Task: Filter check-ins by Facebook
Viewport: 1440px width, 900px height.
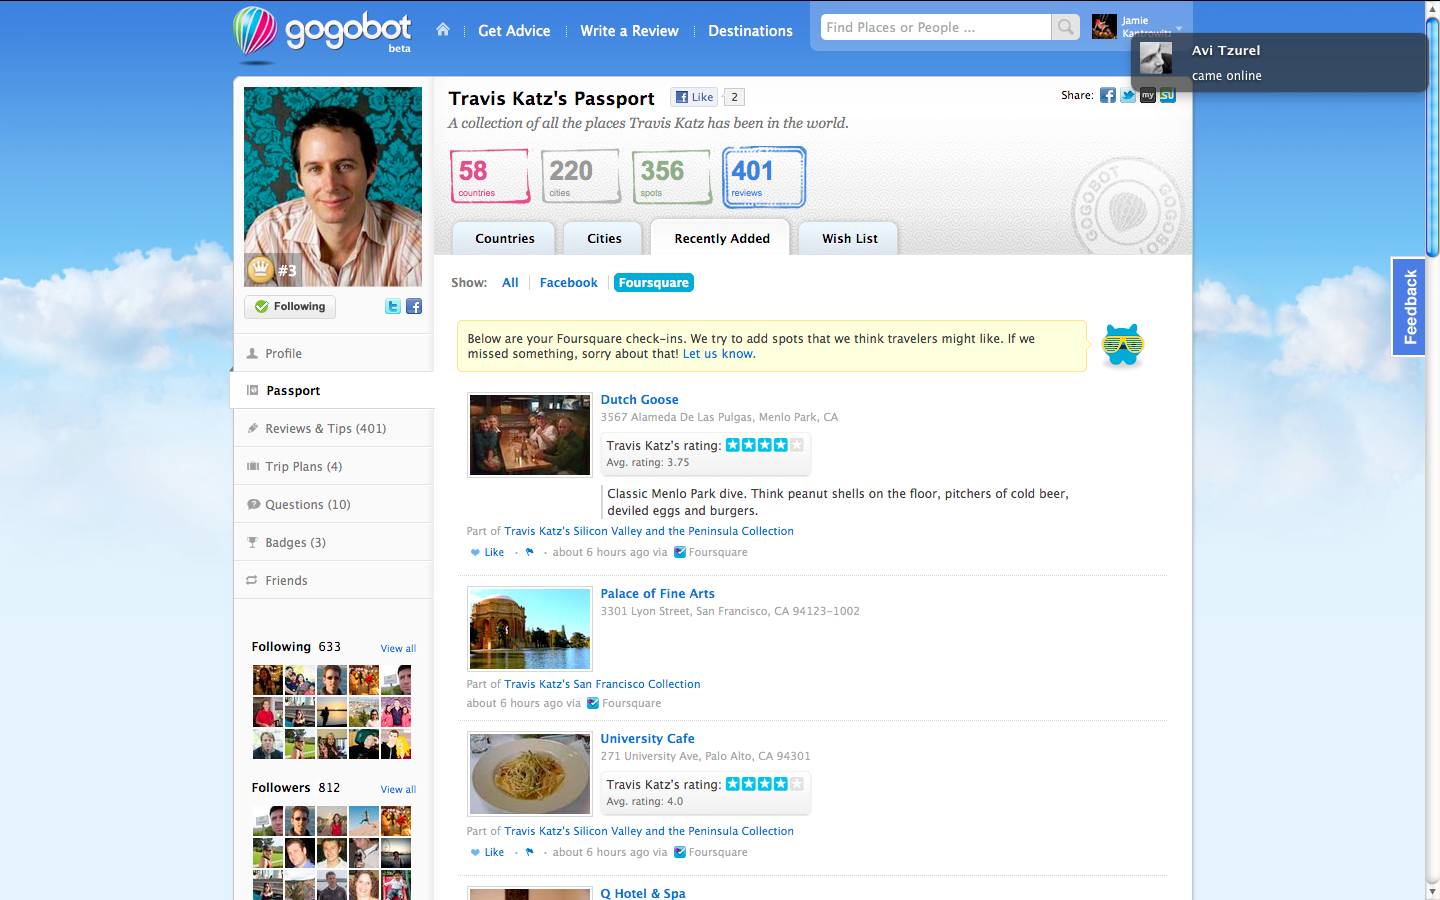Action: [x=568, y=283]
